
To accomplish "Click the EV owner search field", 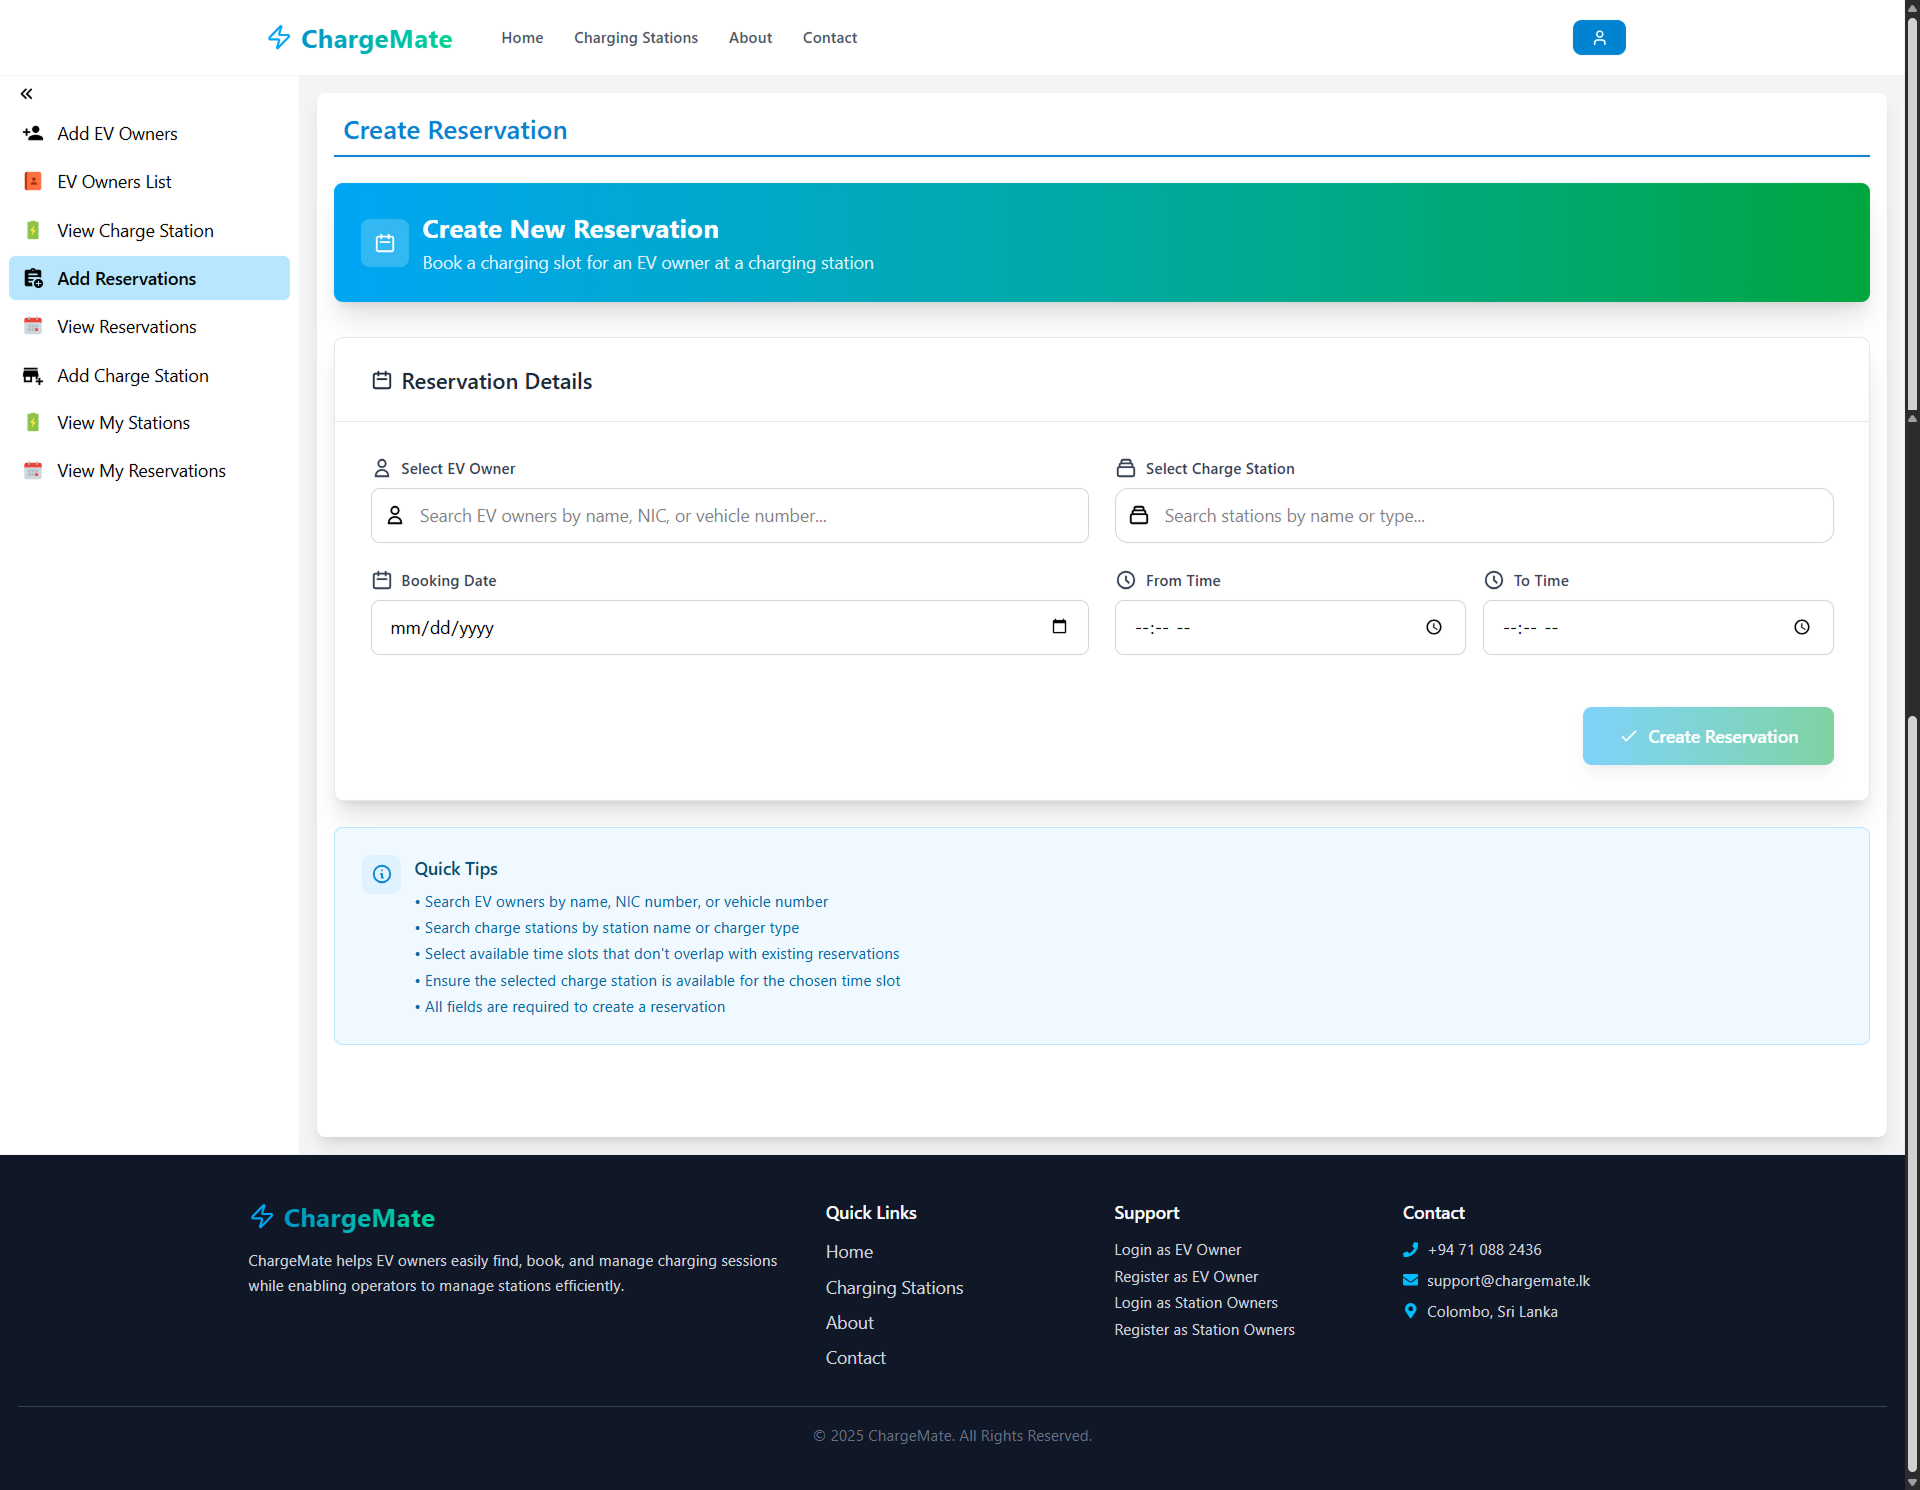I will [729, 515].
